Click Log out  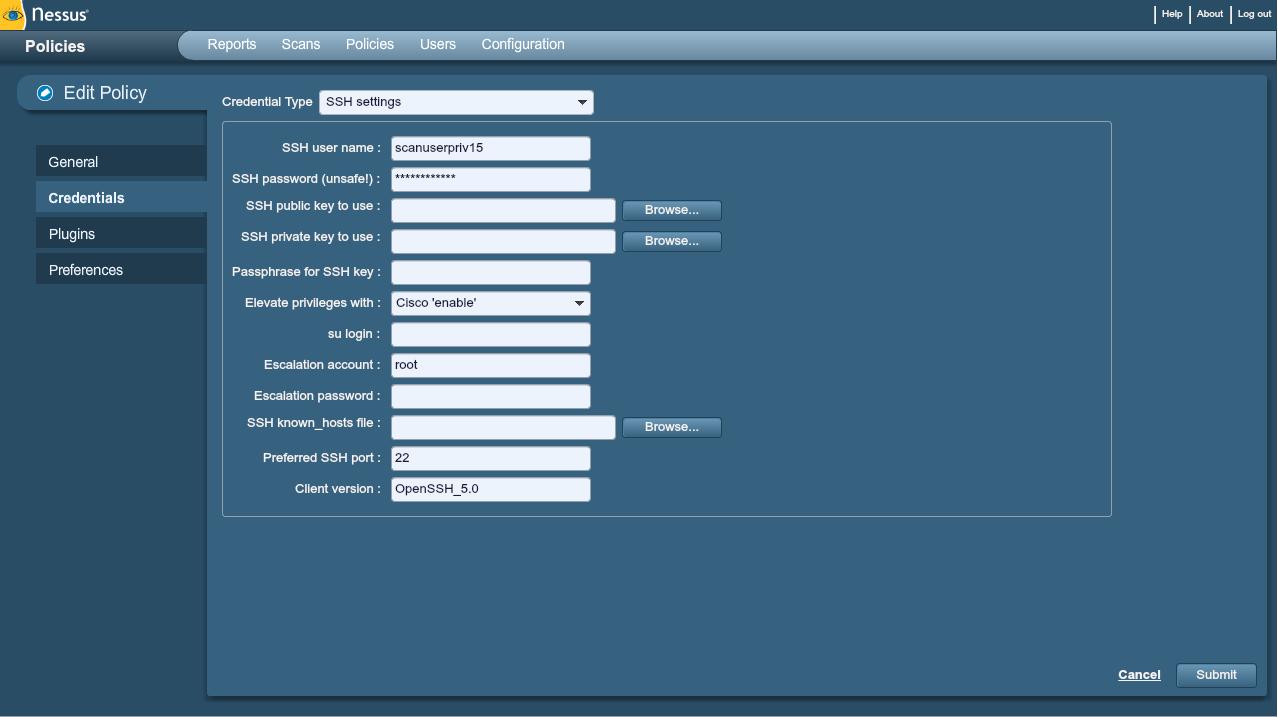click(x=1254, y=14)
